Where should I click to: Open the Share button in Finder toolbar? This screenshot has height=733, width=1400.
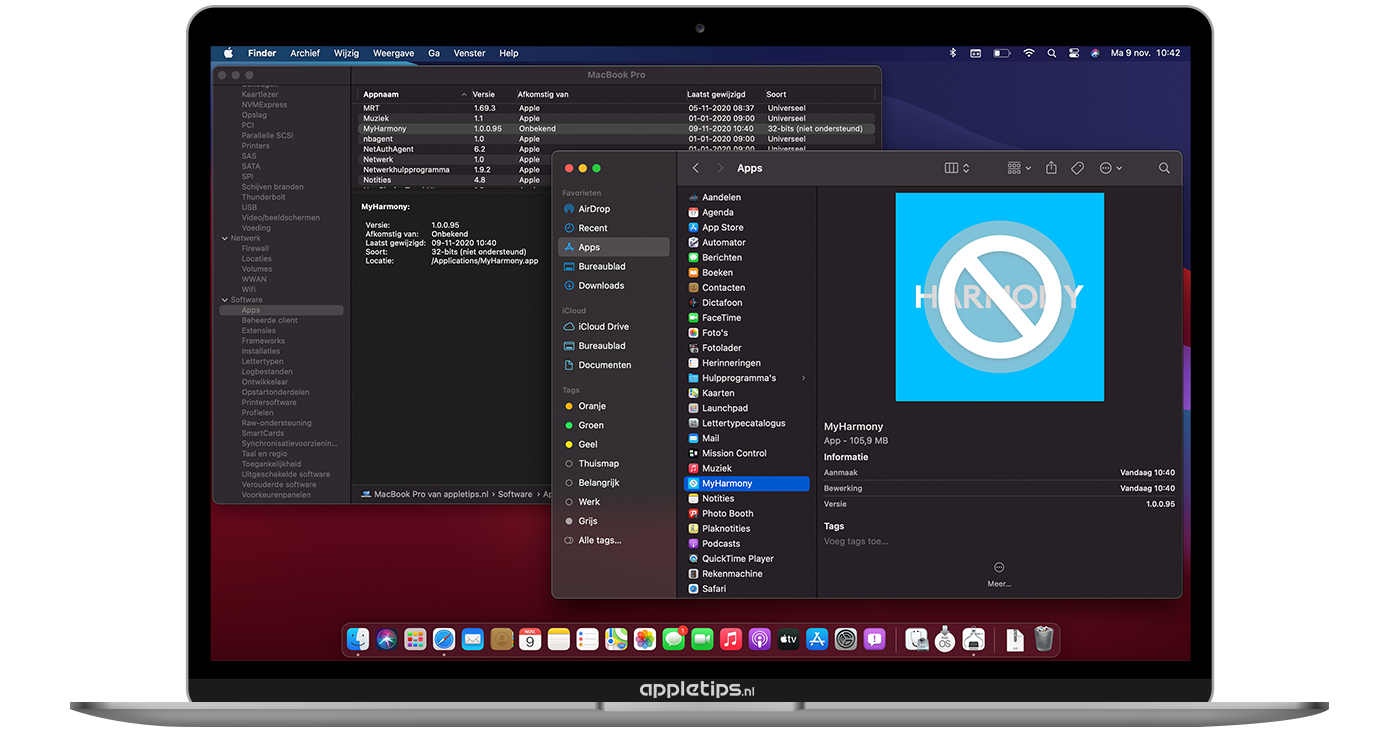[1051, 168]
